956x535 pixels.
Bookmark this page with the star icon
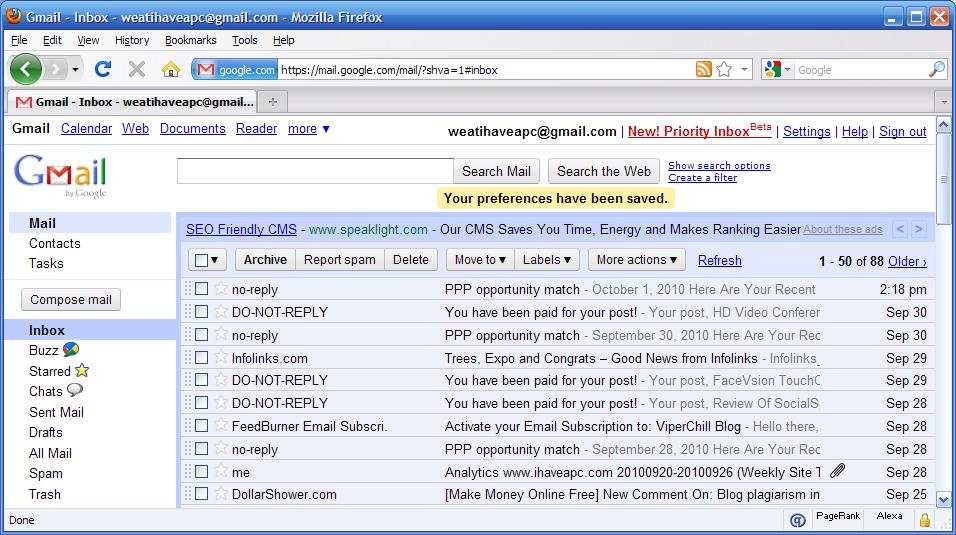(724, 70)
